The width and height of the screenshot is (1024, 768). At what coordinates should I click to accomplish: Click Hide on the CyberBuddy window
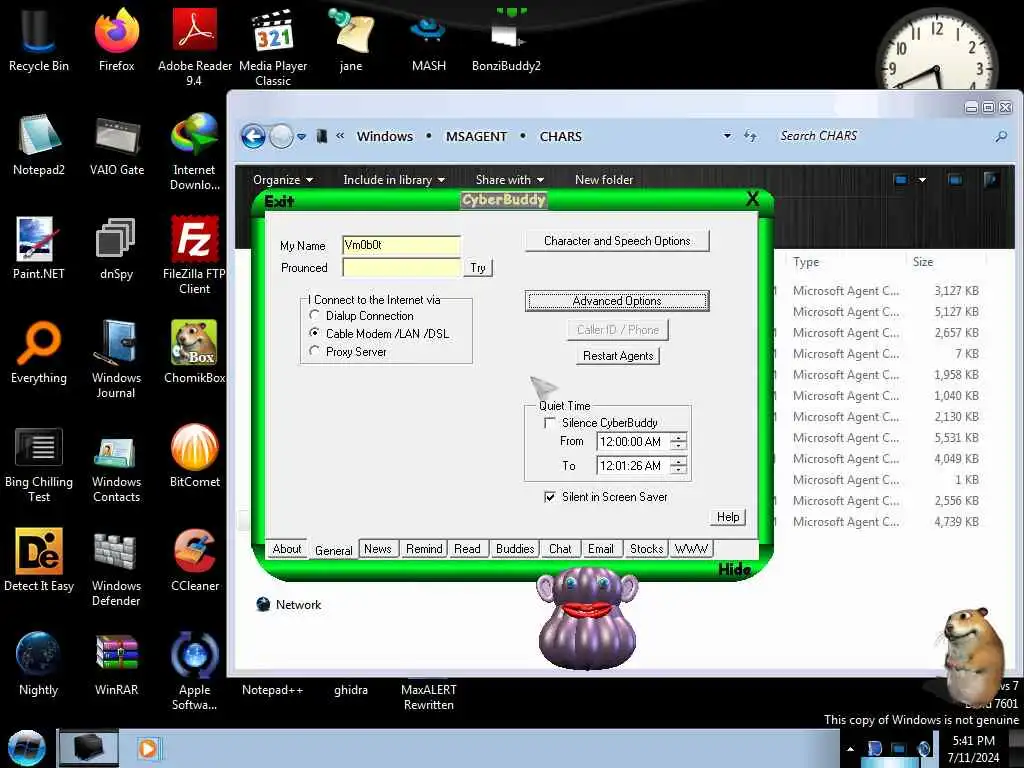point(734,569)
